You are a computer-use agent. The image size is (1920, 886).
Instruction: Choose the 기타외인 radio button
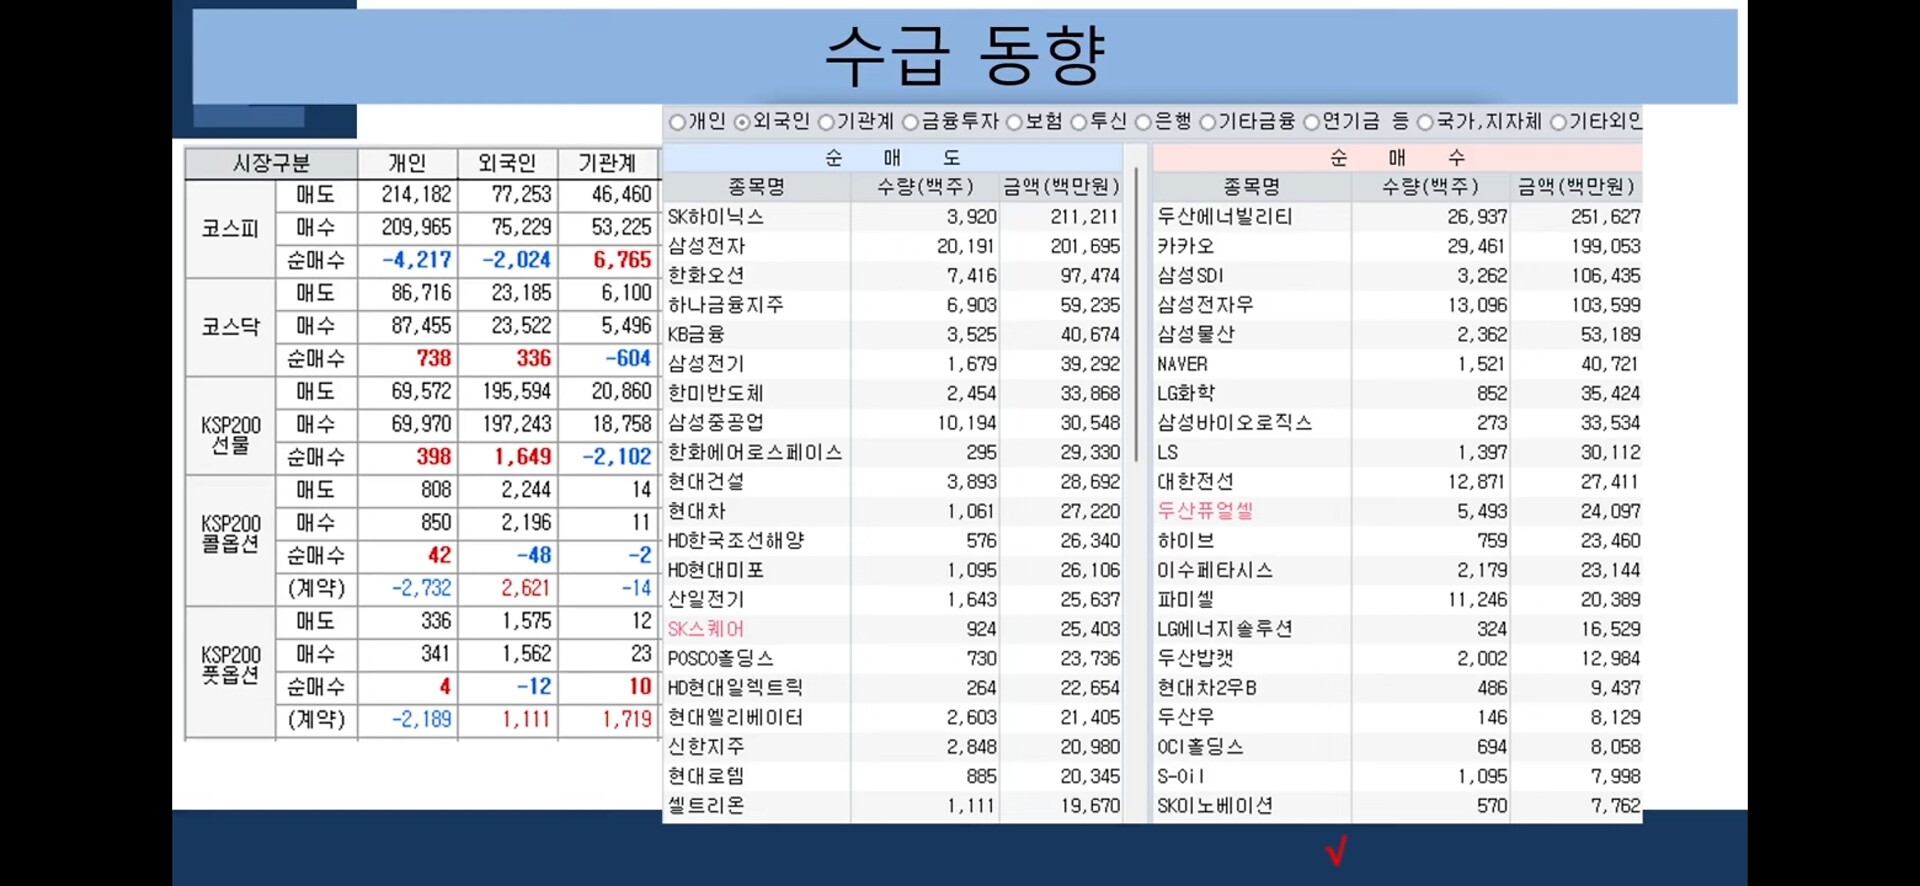pos(1558,122)
